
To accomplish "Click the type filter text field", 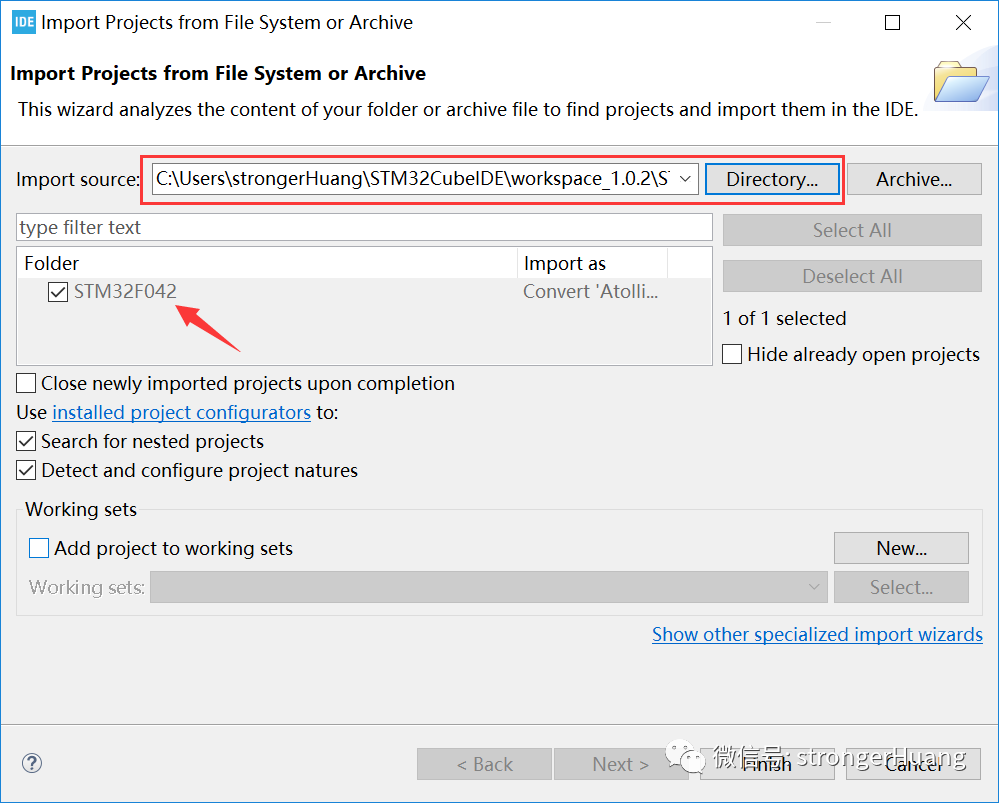I will pyautogui.click(x=364, y=228).
